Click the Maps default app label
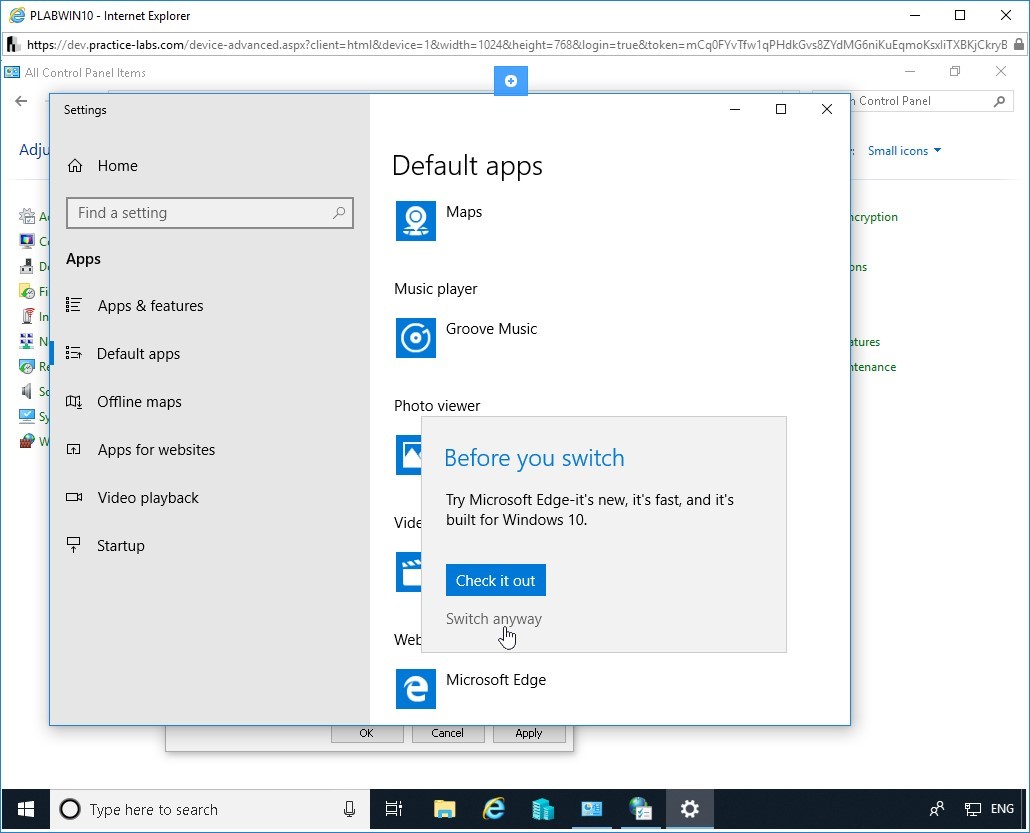 [x=464, y=212]
